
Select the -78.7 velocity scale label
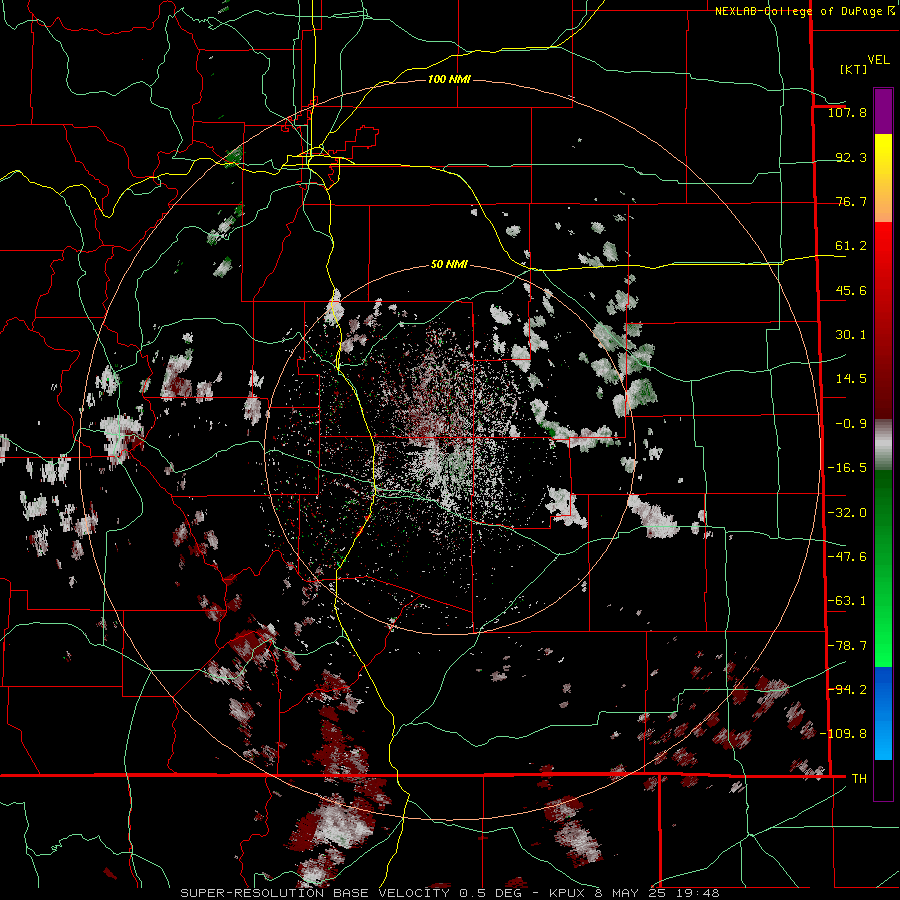tap(847, 646)
